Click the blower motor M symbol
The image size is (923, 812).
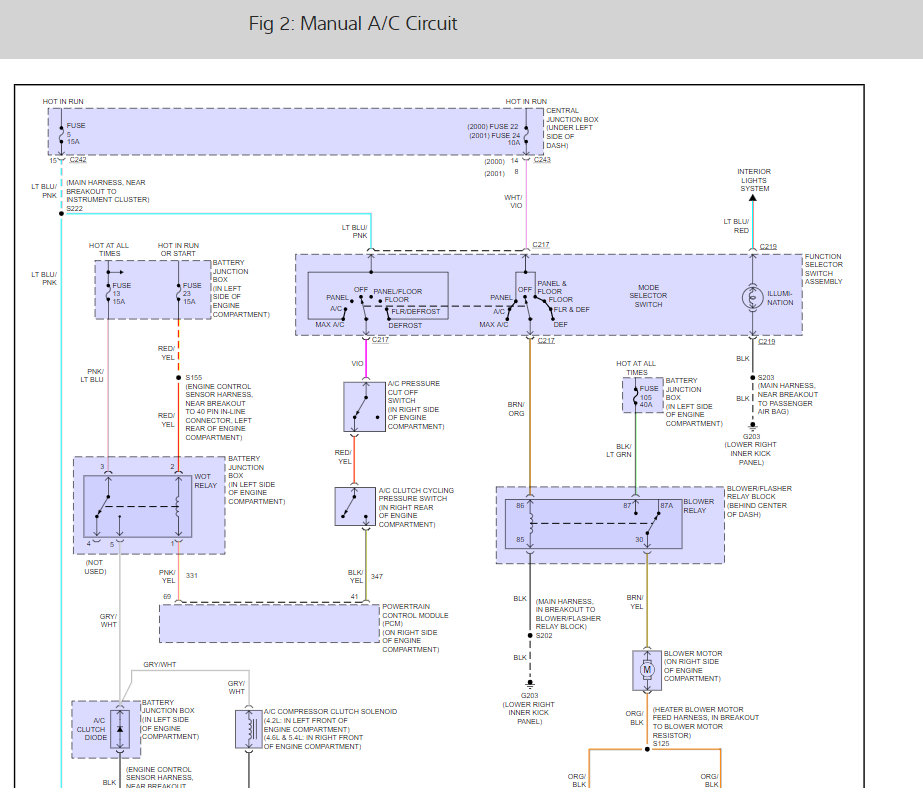click(645, 670)
